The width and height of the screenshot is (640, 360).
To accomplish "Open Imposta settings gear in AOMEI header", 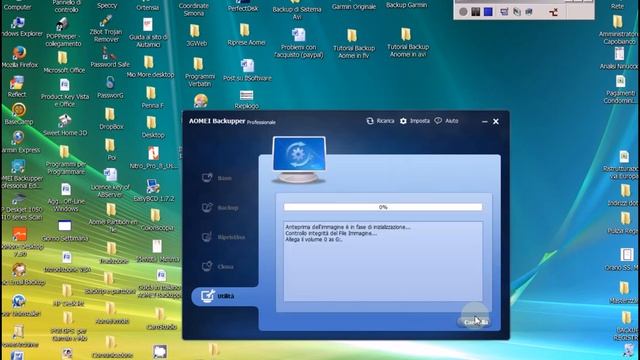I will [414, 121].
